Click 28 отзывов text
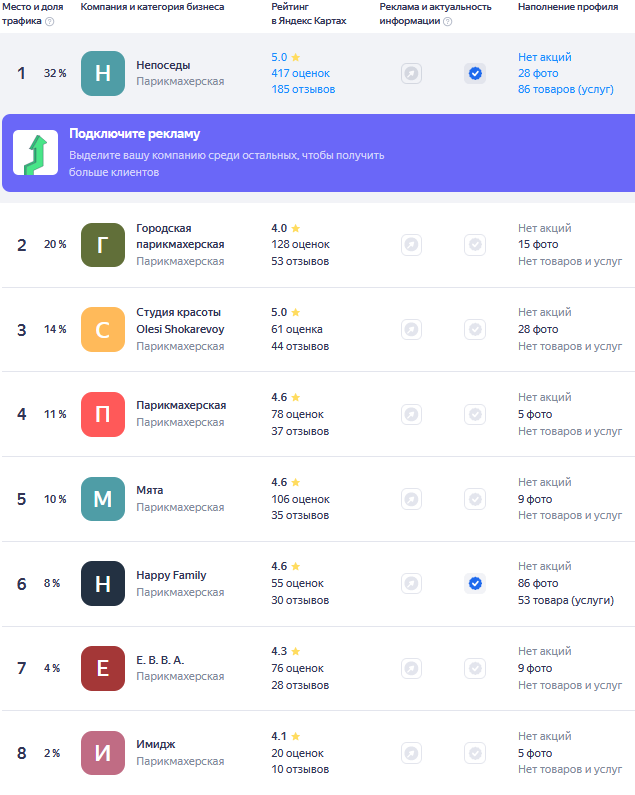Viewport: 635px width, 795px height. pos(300,685)
